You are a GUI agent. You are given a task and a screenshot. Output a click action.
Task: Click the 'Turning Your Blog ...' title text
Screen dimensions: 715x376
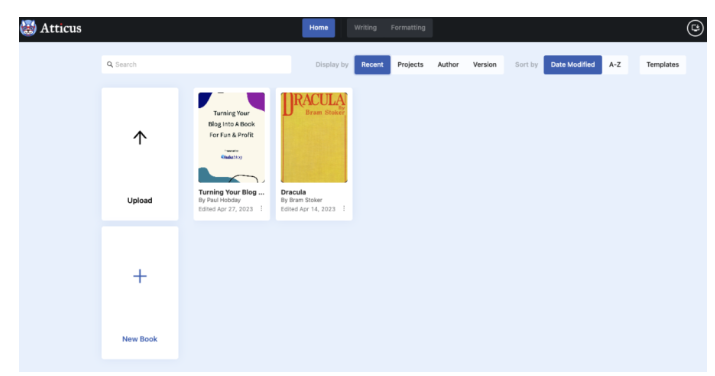point(231,192)
